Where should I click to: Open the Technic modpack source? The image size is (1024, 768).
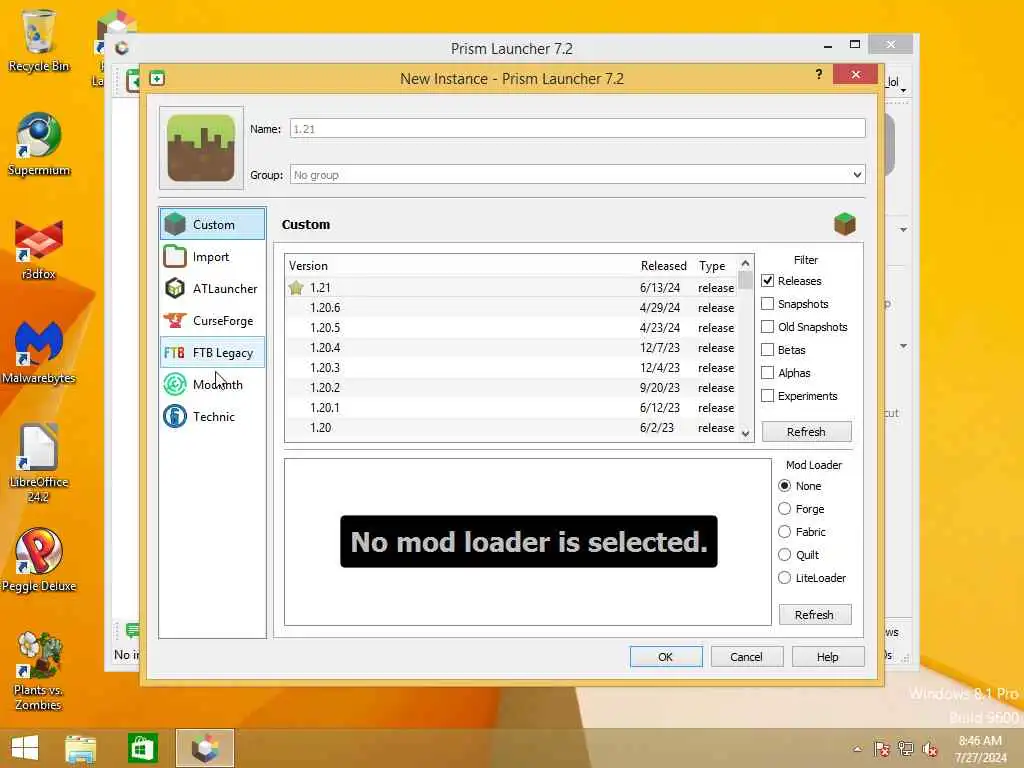point(212,417)
